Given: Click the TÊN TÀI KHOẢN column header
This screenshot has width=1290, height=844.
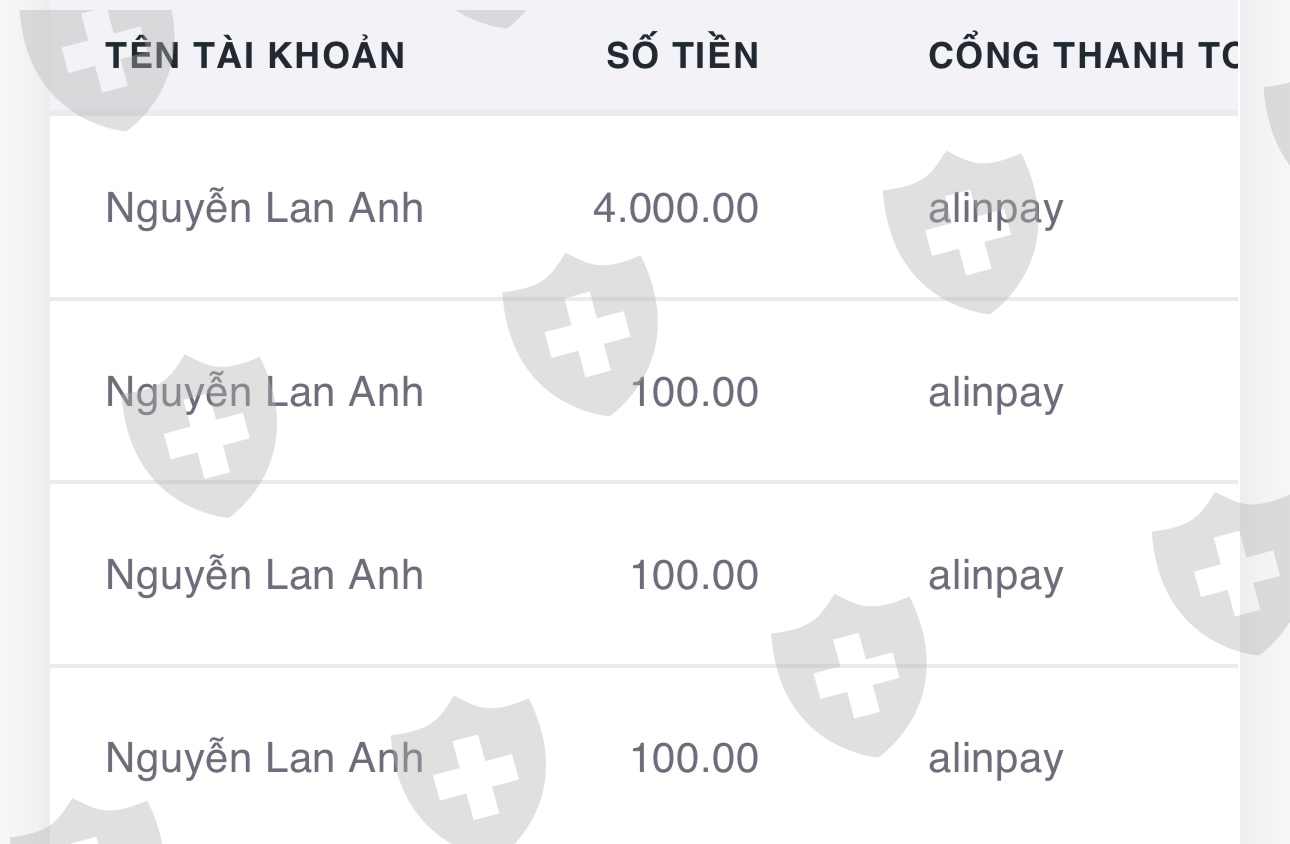Looking at the screenshot, I should (x=255, y=56).
